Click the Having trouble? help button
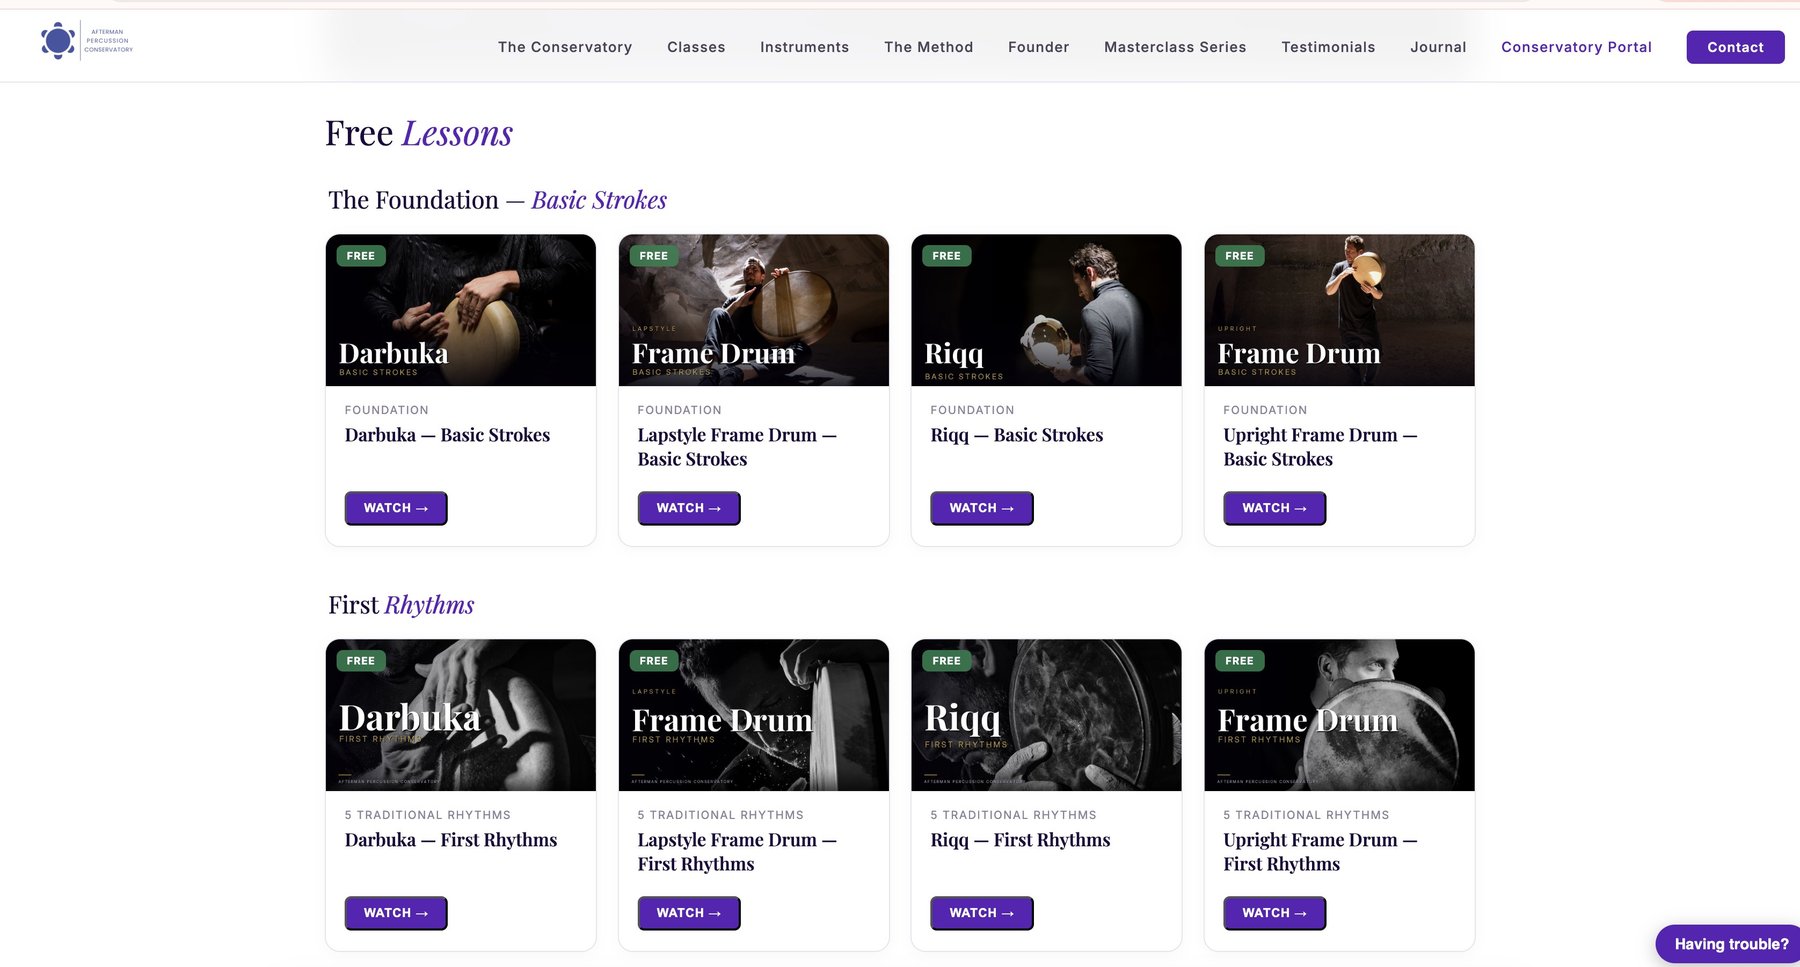Viewport: 1800px width, 967px height. (x=1730, y=944)
